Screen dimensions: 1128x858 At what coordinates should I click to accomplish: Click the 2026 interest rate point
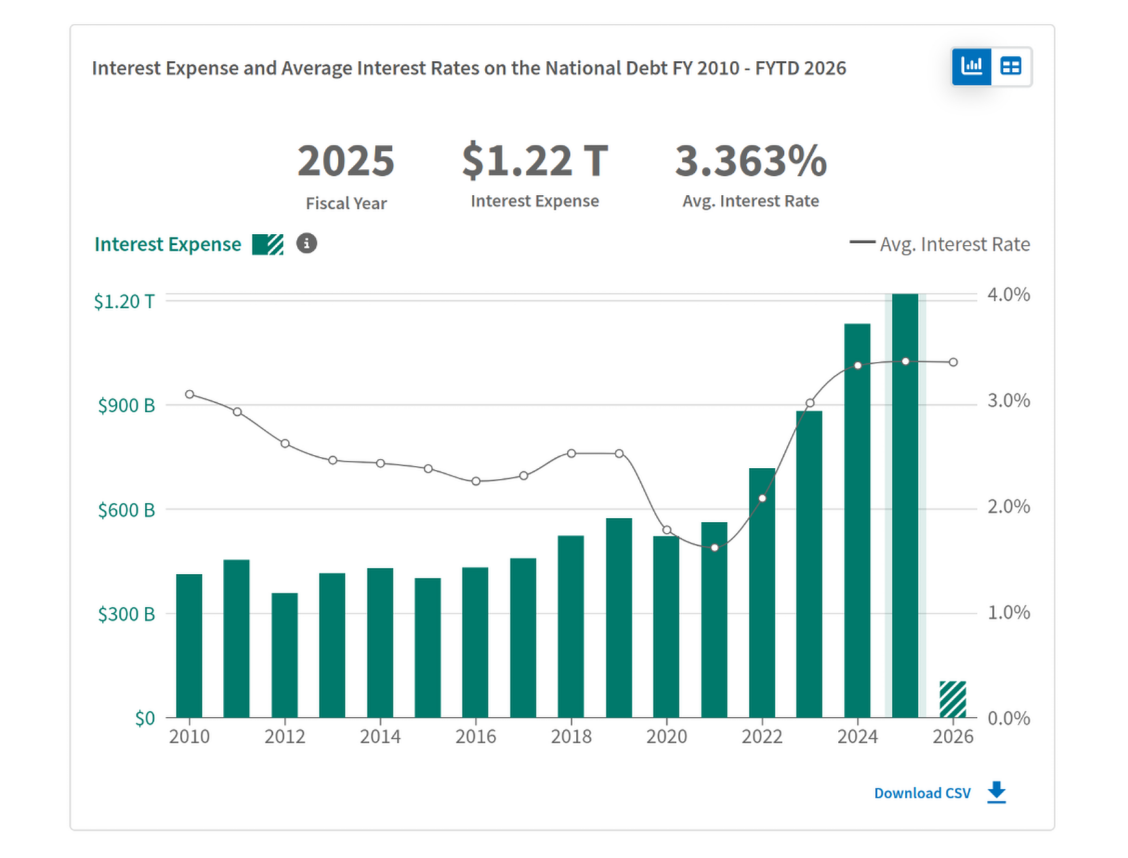[x=953, y=362]
